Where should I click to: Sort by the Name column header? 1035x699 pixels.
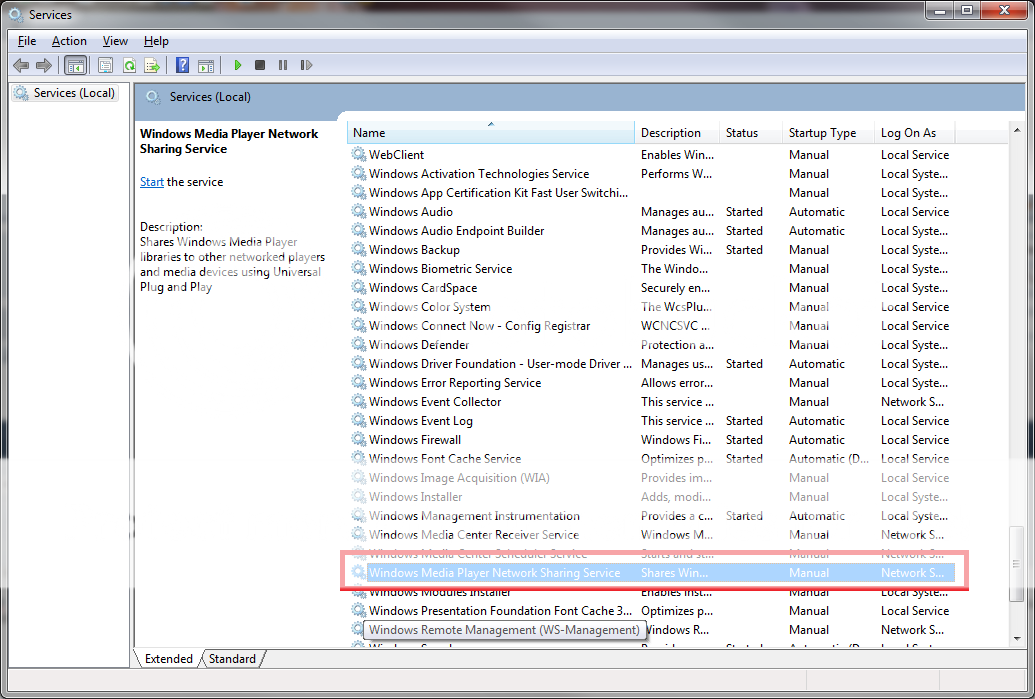(x=490, y=133)
